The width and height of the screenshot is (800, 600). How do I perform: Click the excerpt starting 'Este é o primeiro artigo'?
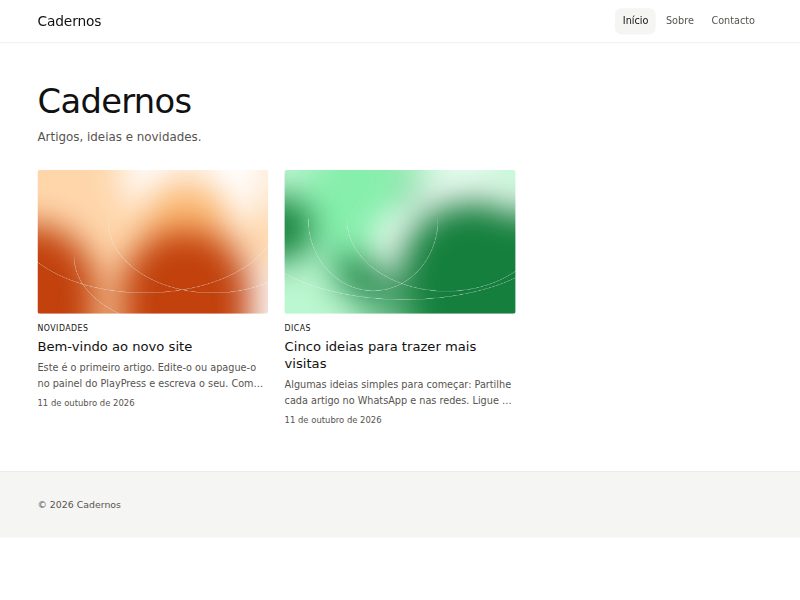(x=151, y=375)
